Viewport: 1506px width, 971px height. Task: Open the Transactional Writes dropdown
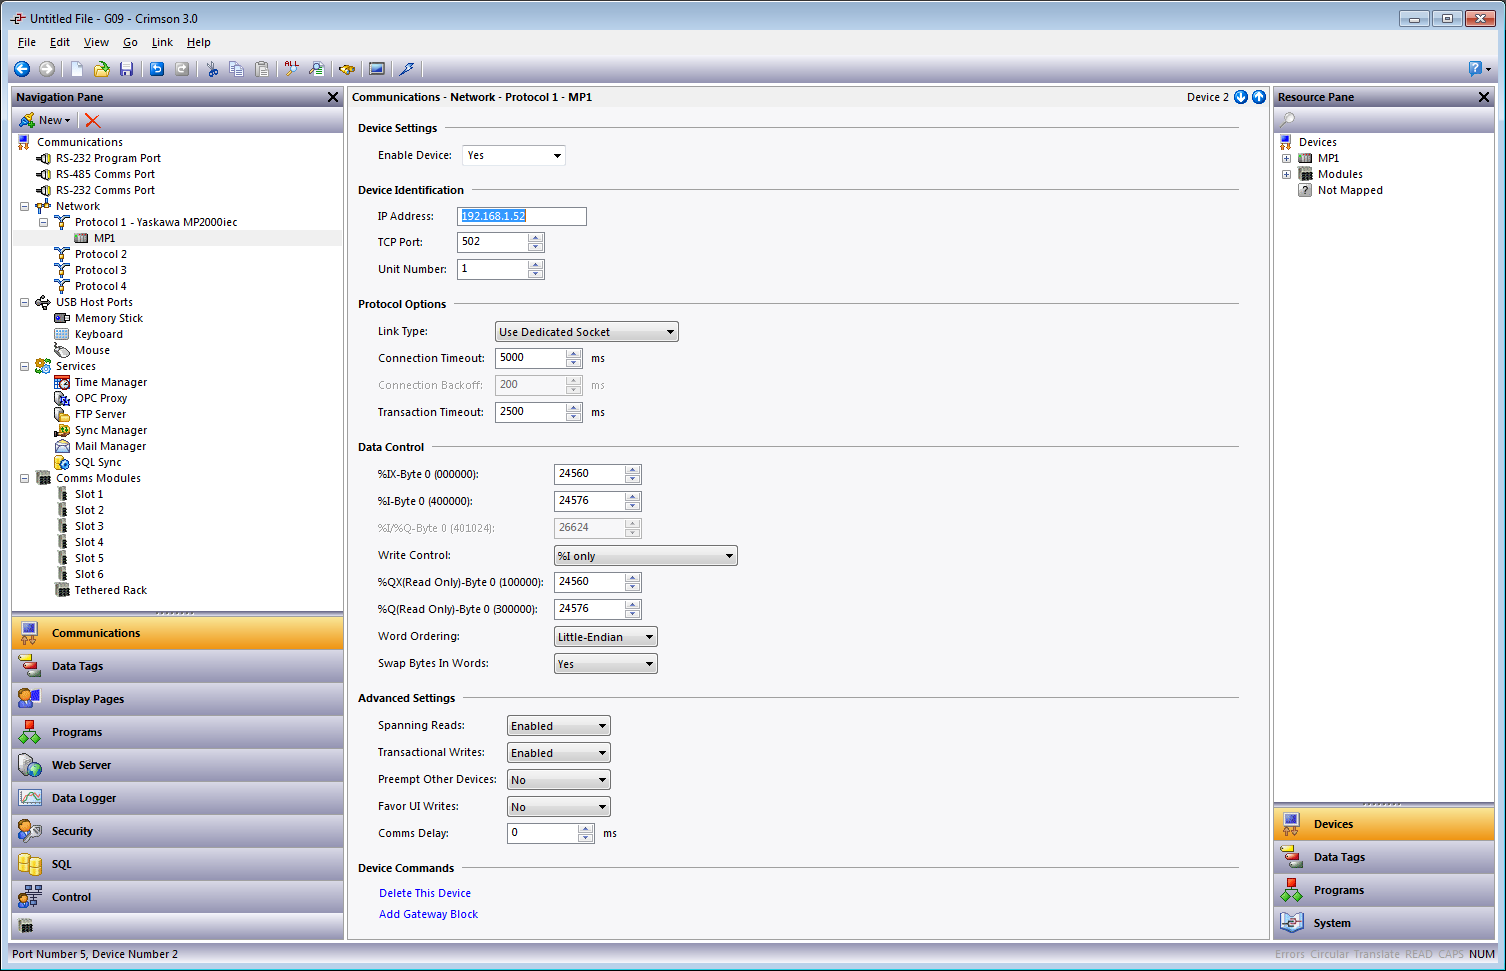point(559,753)
